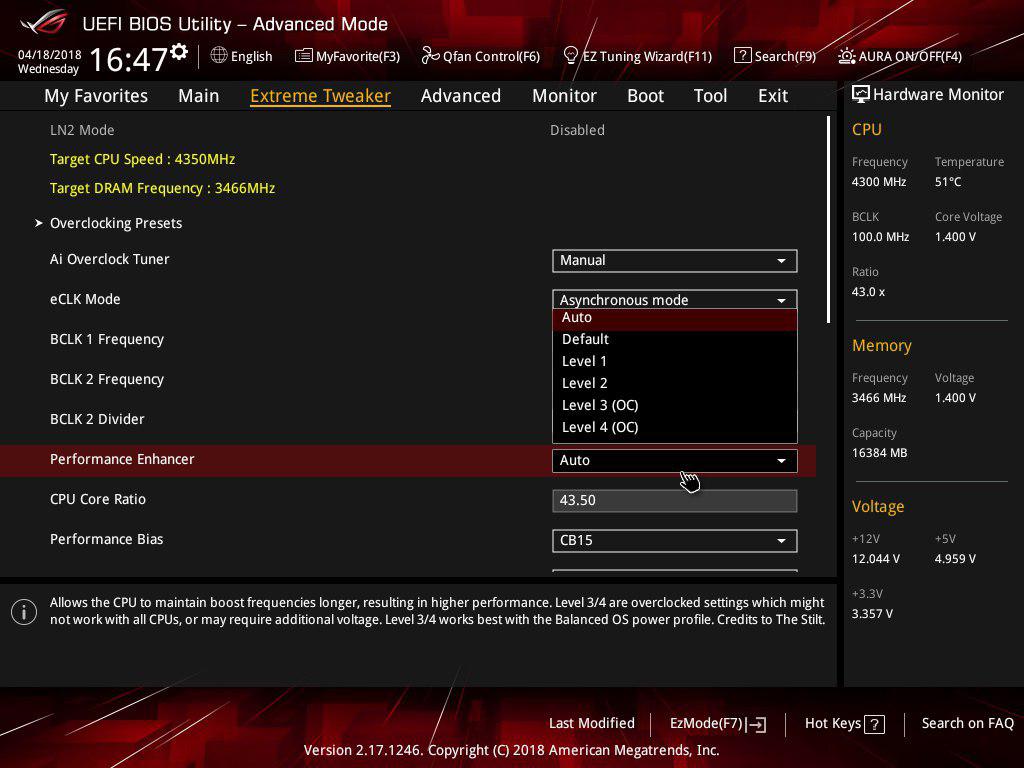Image resolution: width=1024 pixels, height=768 pixels.
Task: Open eCLK Mode dropdown
Action: [675, 299]
